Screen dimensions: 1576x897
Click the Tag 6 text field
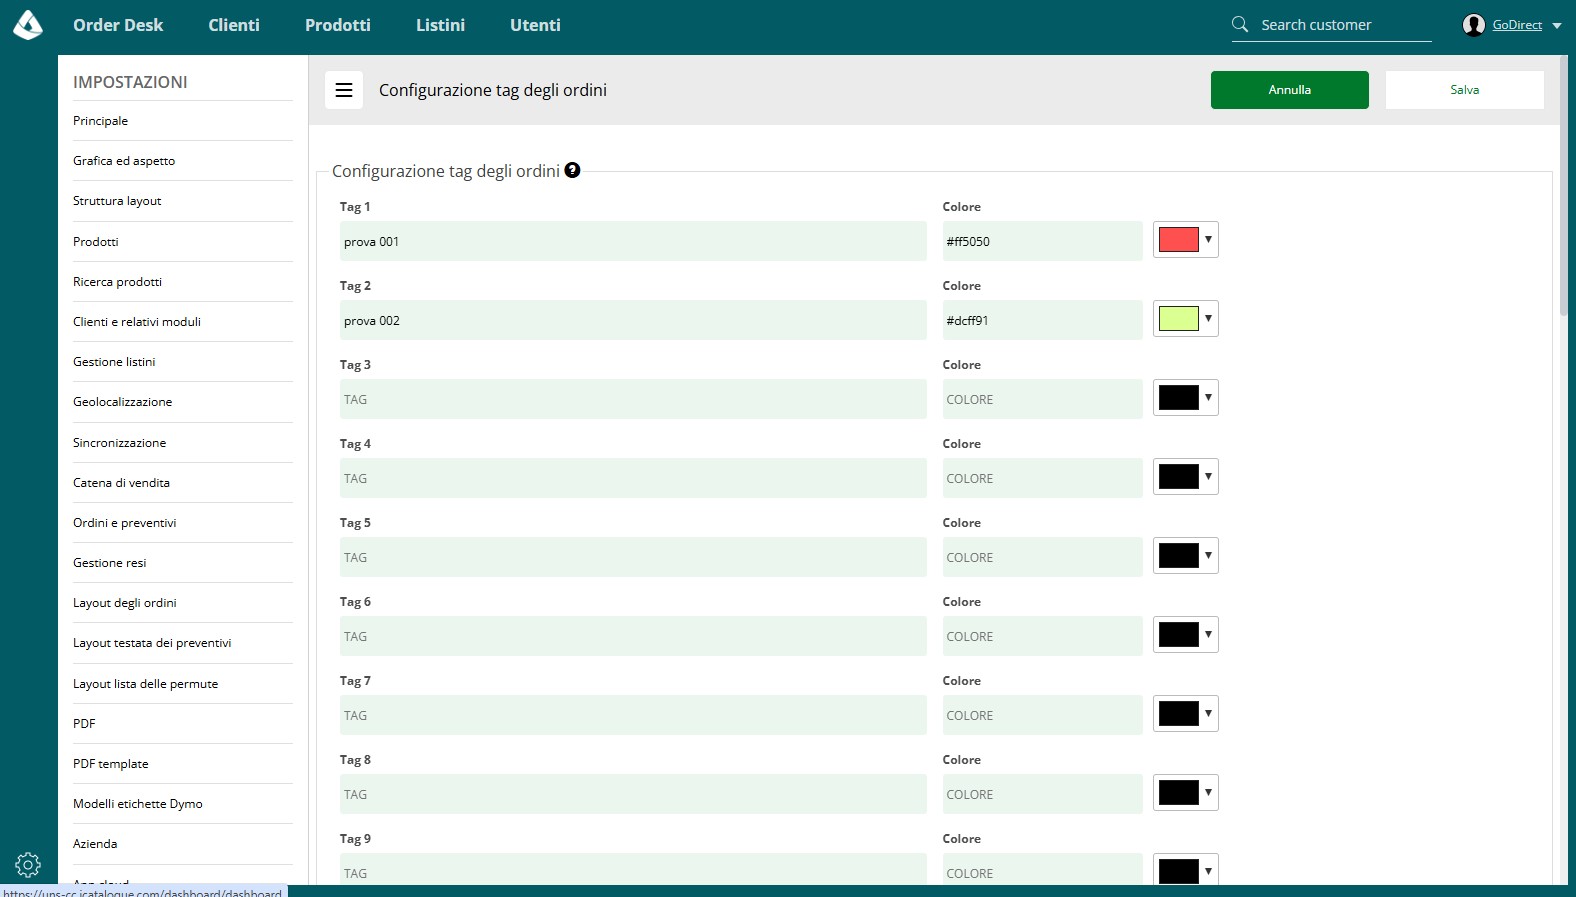coord(633,636)
